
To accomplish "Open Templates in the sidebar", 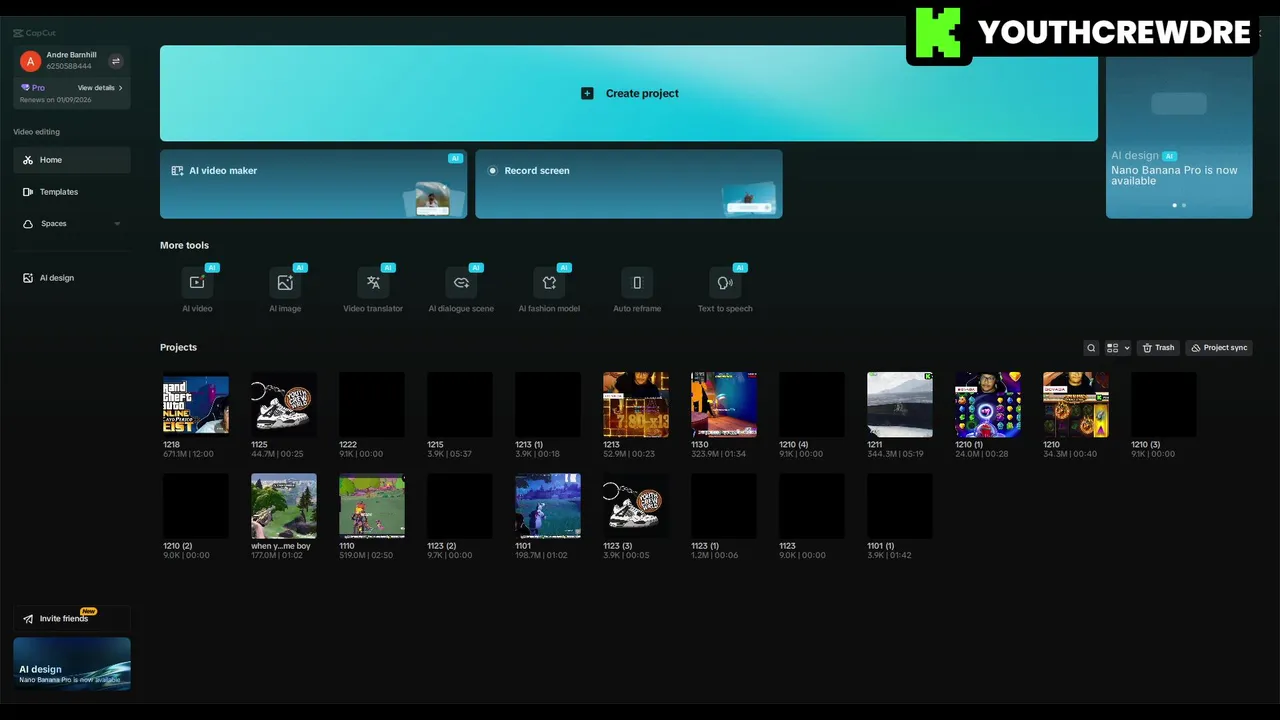I will click(72, 192).
